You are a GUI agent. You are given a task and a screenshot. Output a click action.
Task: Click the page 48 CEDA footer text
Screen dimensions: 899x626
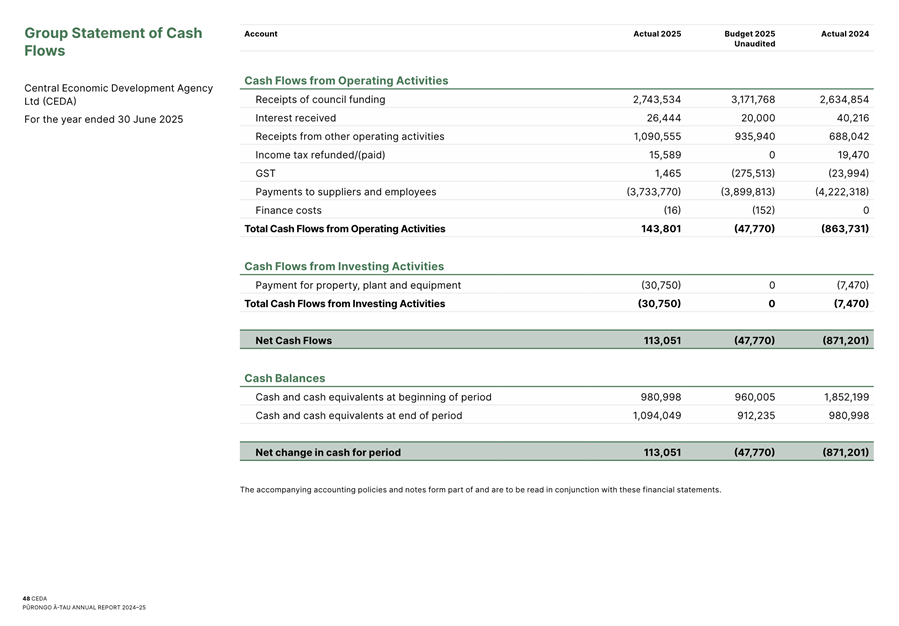click(35, 599)
